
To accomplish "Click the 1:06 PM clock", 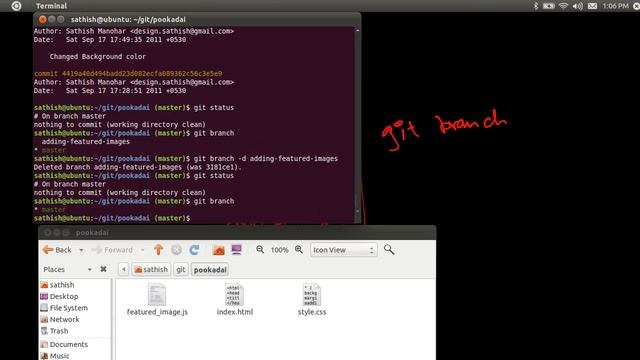I will tap(616, 6).
